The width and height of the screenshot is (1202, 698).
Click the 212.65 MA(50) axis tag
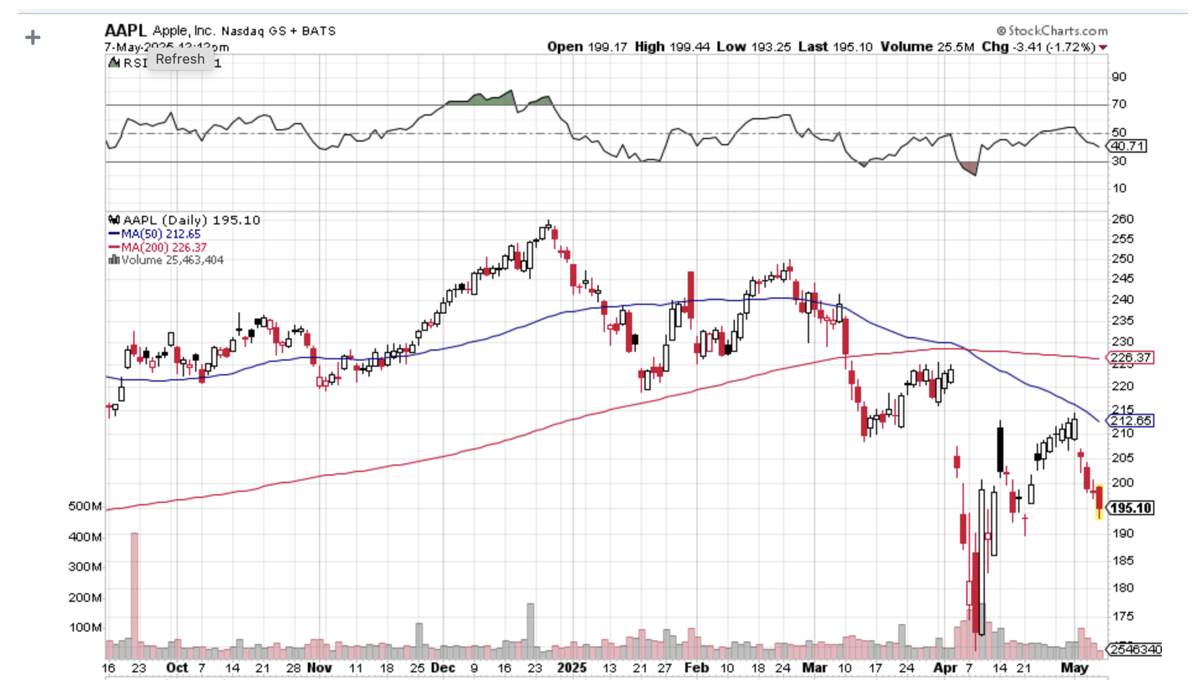coord(1130,421)
